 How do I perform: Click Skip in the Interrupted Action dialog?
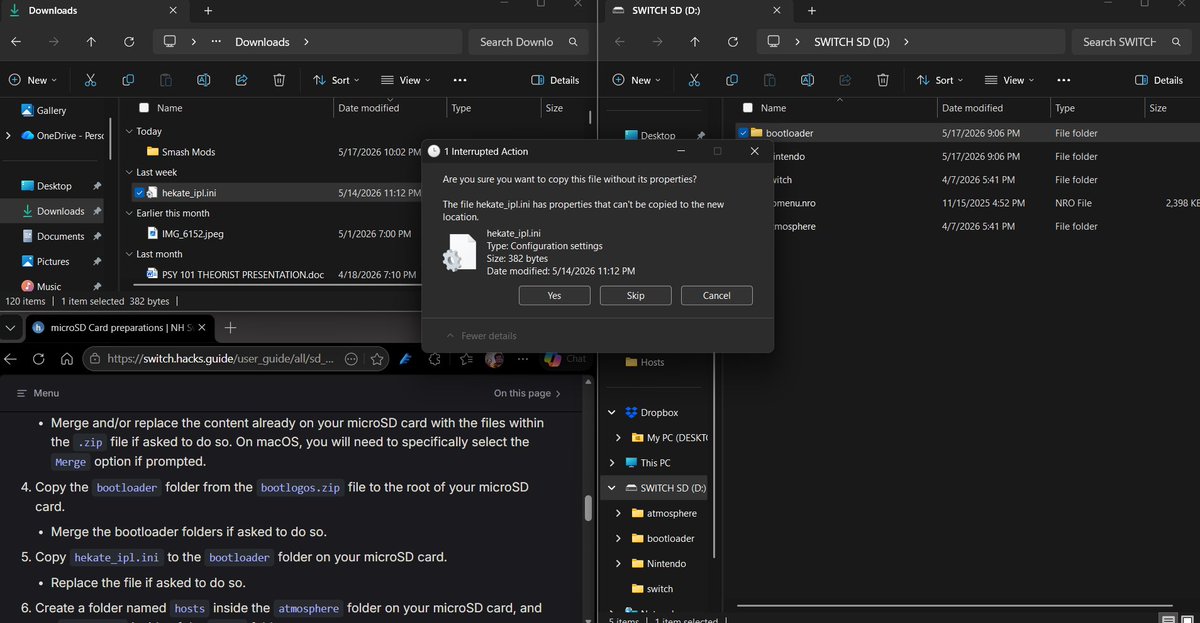[x=635, y=295]
